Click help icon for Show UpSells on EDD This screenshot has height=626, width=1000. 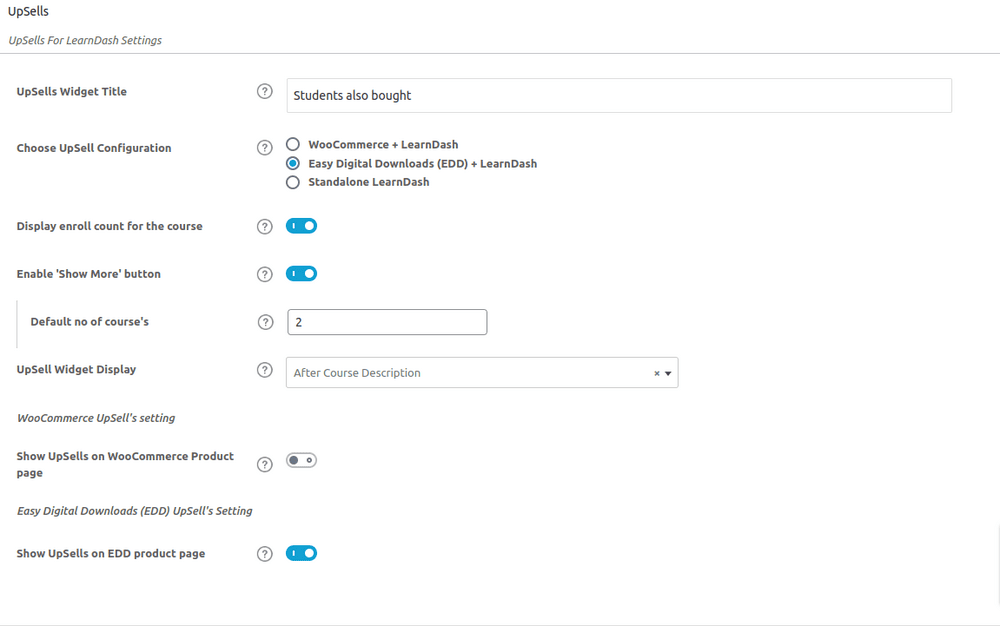[264, 553]
